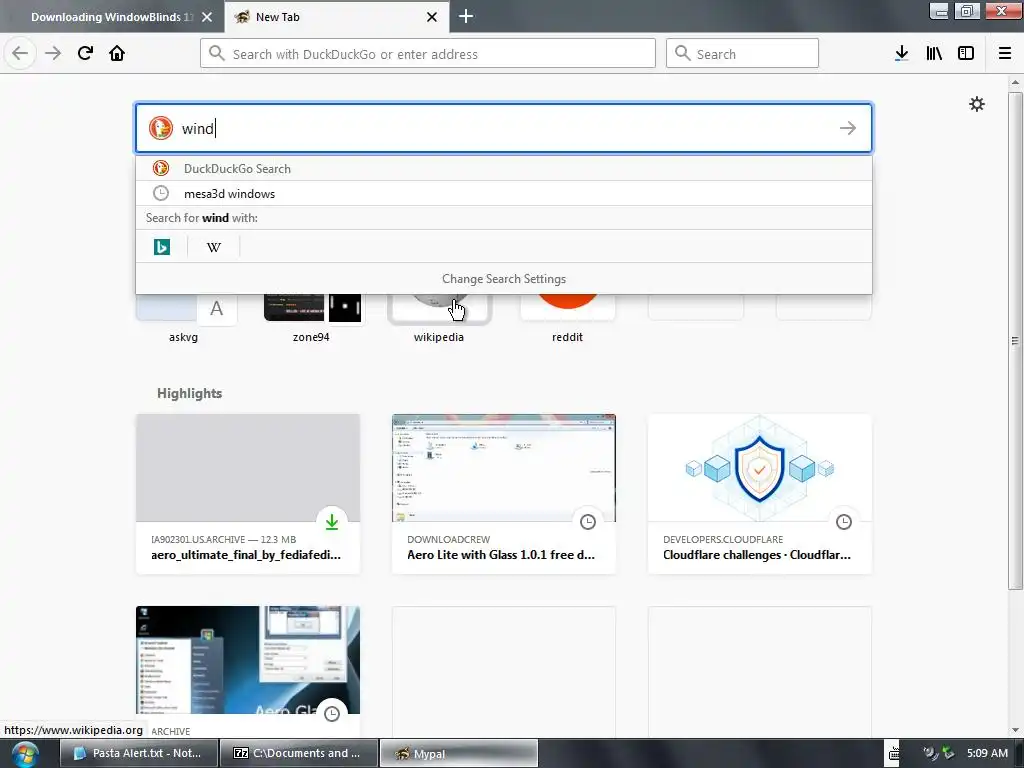Open the home page icon
1024x768 pixels.
click(x=117, y=53)
